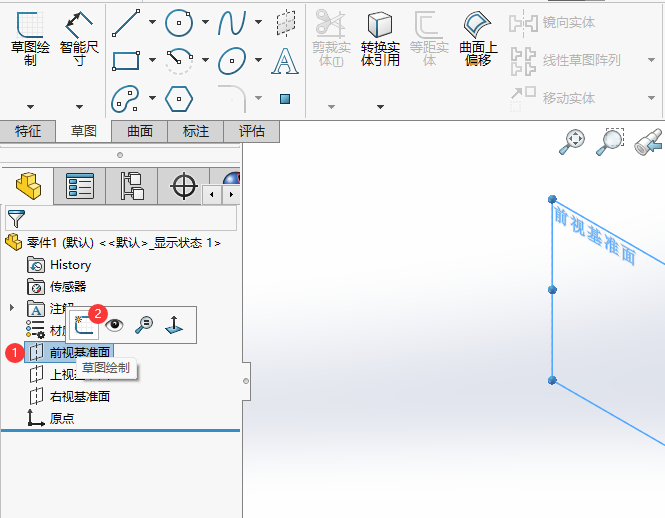
Task: Select the Polygon sketch tool
Action: 179,99
